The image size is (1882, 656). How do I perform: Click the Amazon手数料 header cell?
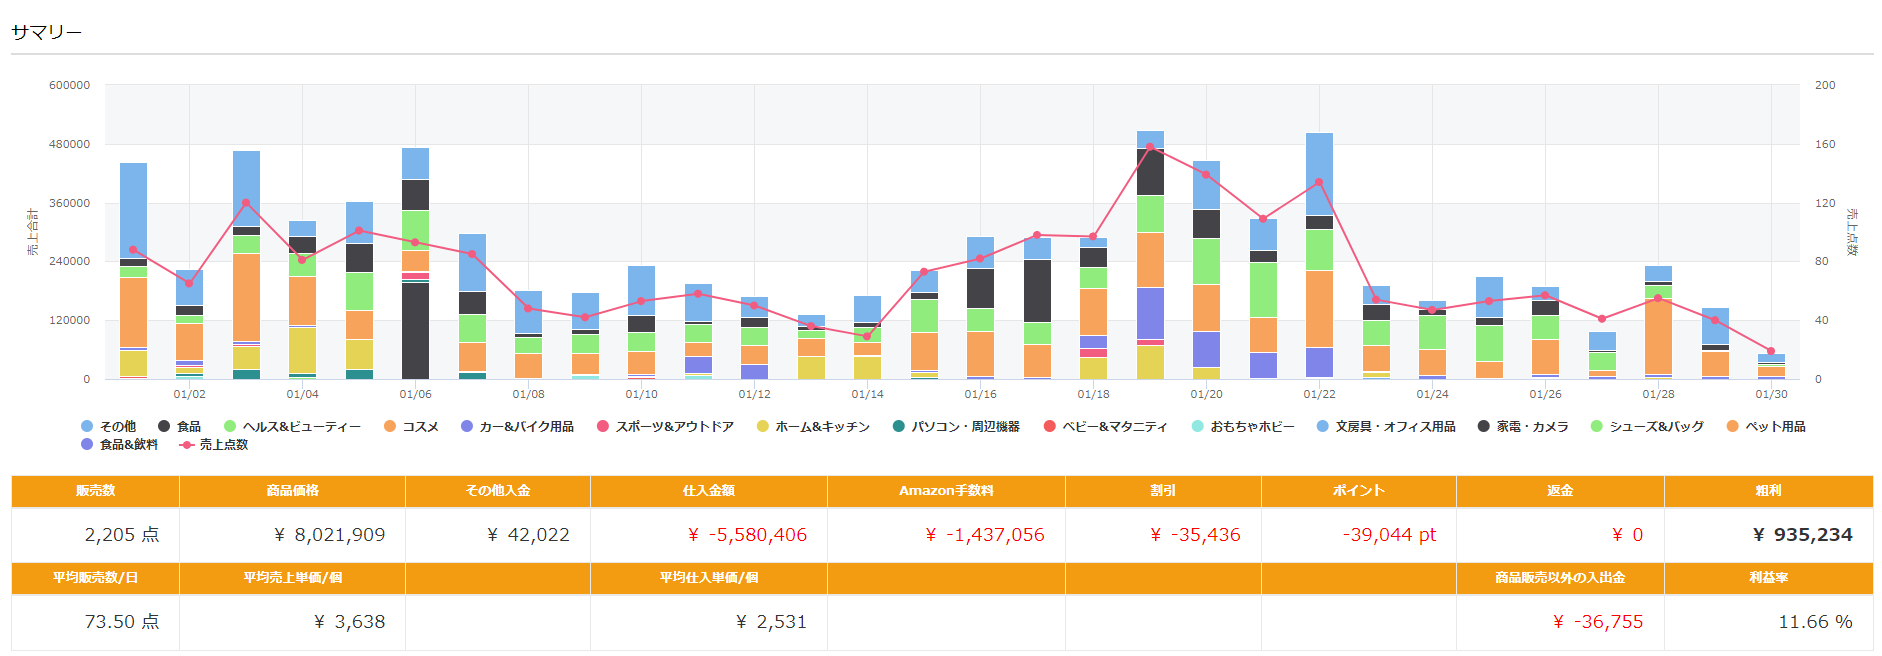(x=945, y=491)
